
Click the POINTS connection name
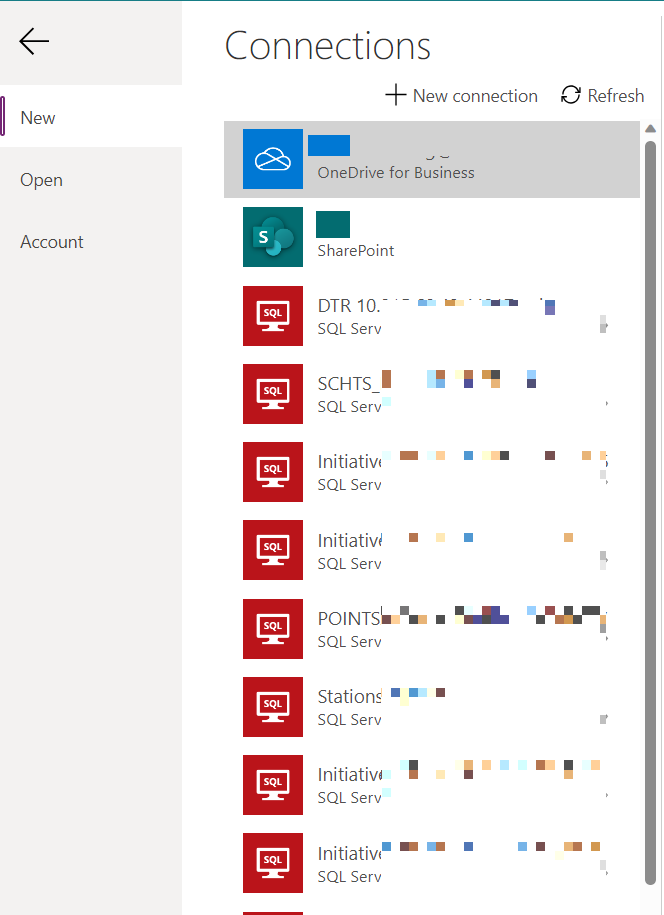349,619
